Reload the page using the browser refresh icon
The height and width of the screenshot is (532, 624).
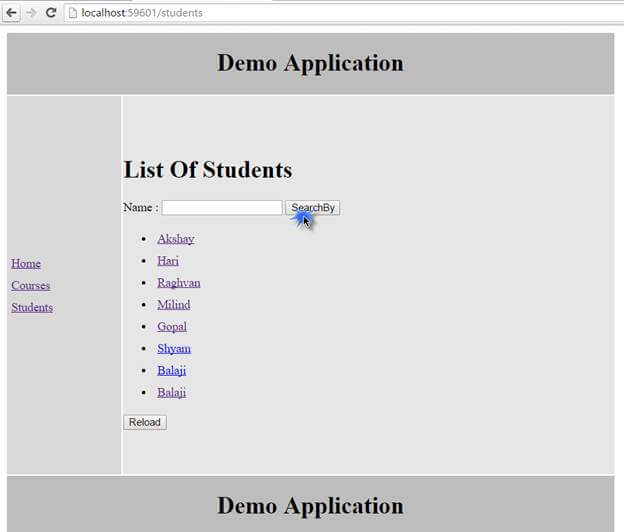pyautogui.click(x=51, y=13)
